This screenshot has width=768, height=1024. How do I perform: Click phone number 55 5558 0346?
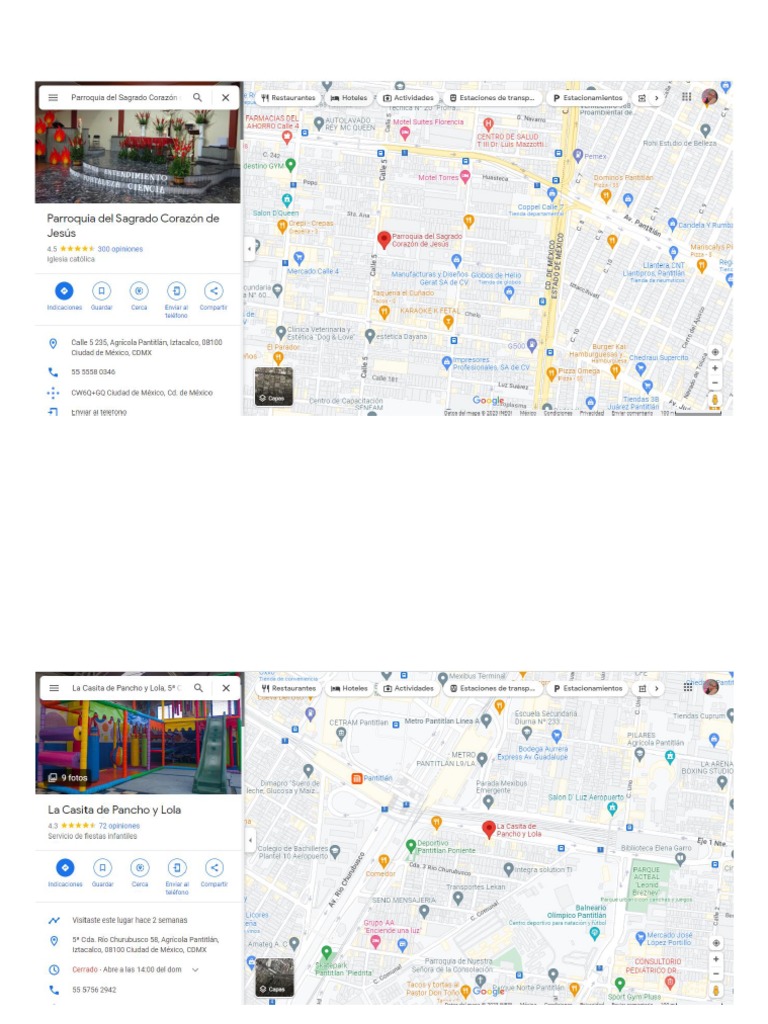pos(93,372)
